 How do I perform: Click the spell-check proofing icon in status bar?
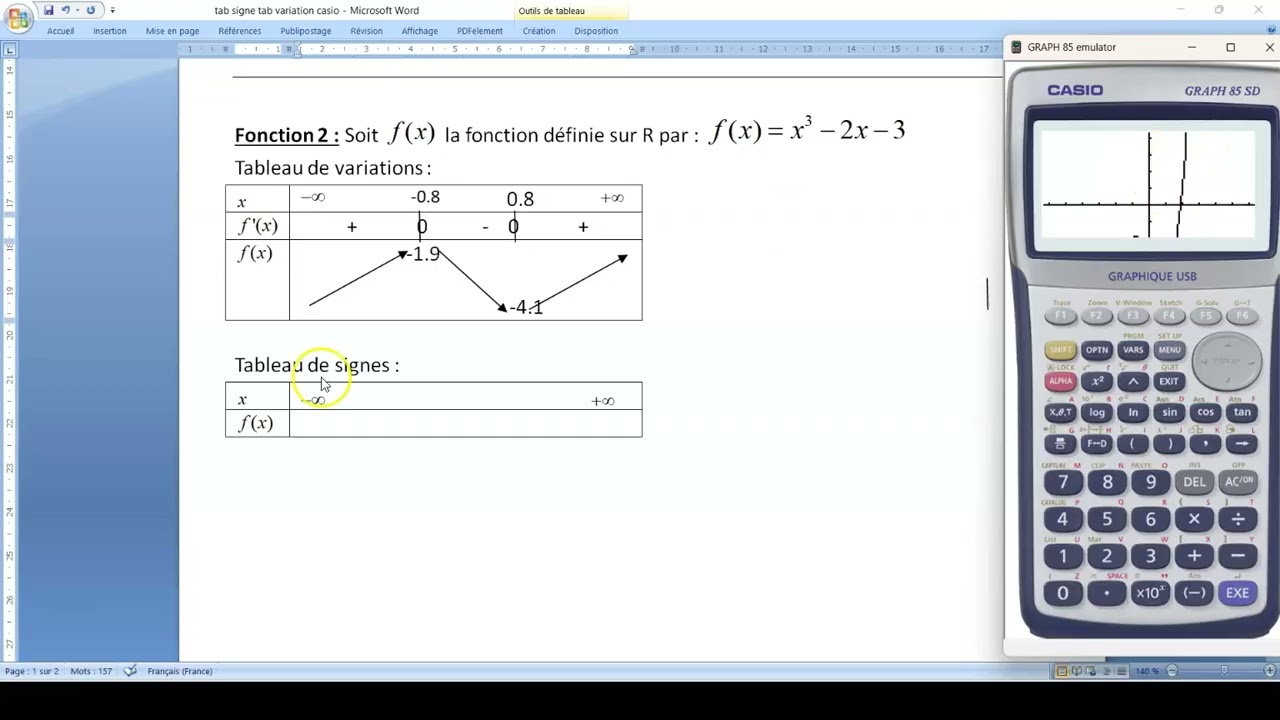point(130,671)
